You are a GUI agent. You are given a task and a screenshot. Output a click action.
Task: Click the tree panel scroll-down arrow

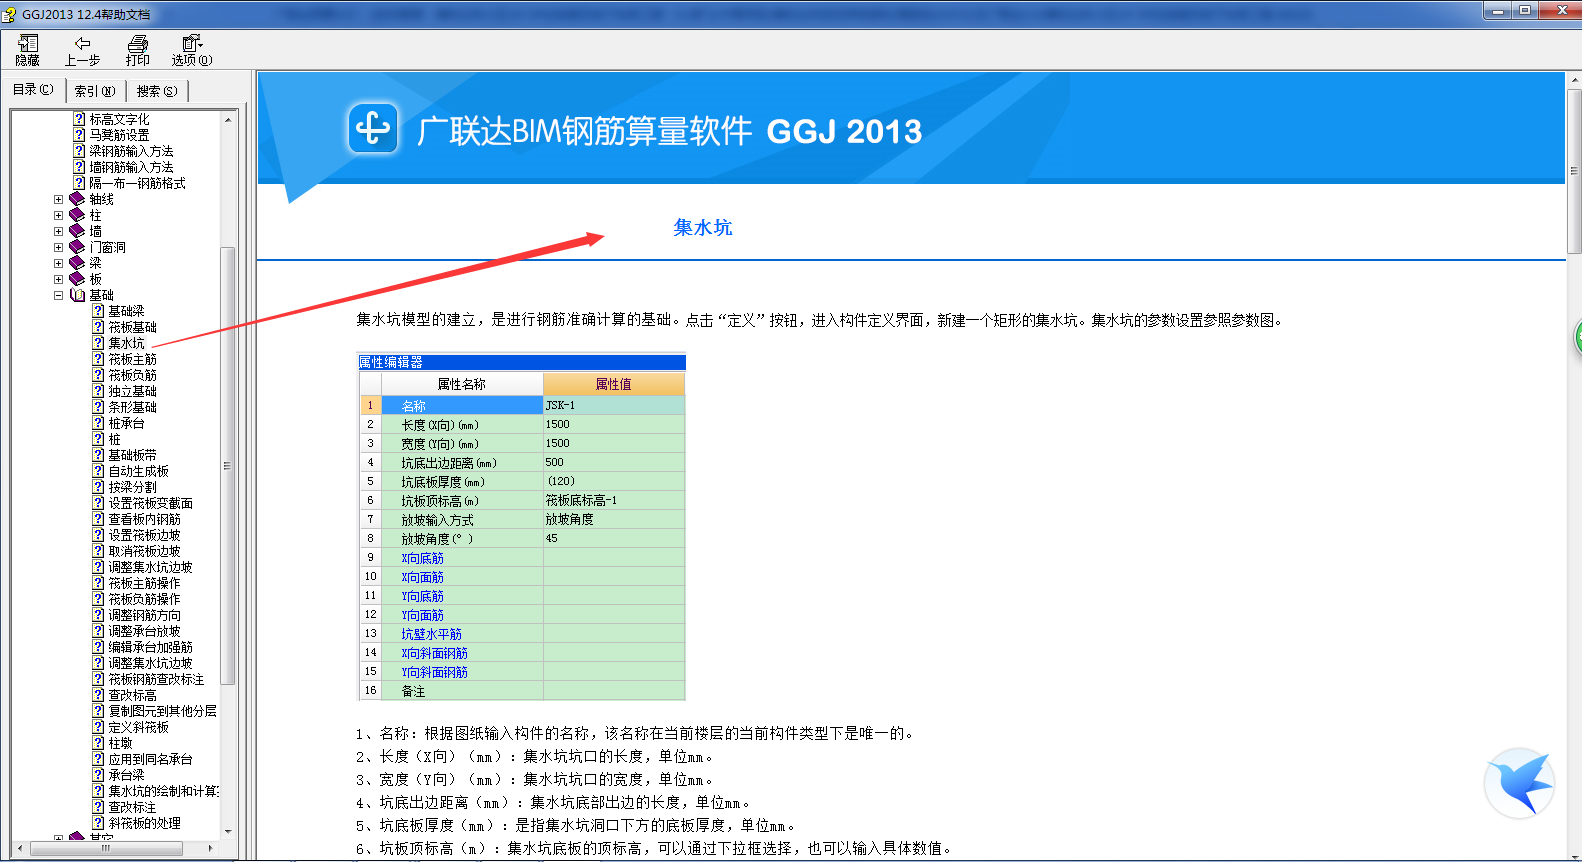click(x=228, y=832)
